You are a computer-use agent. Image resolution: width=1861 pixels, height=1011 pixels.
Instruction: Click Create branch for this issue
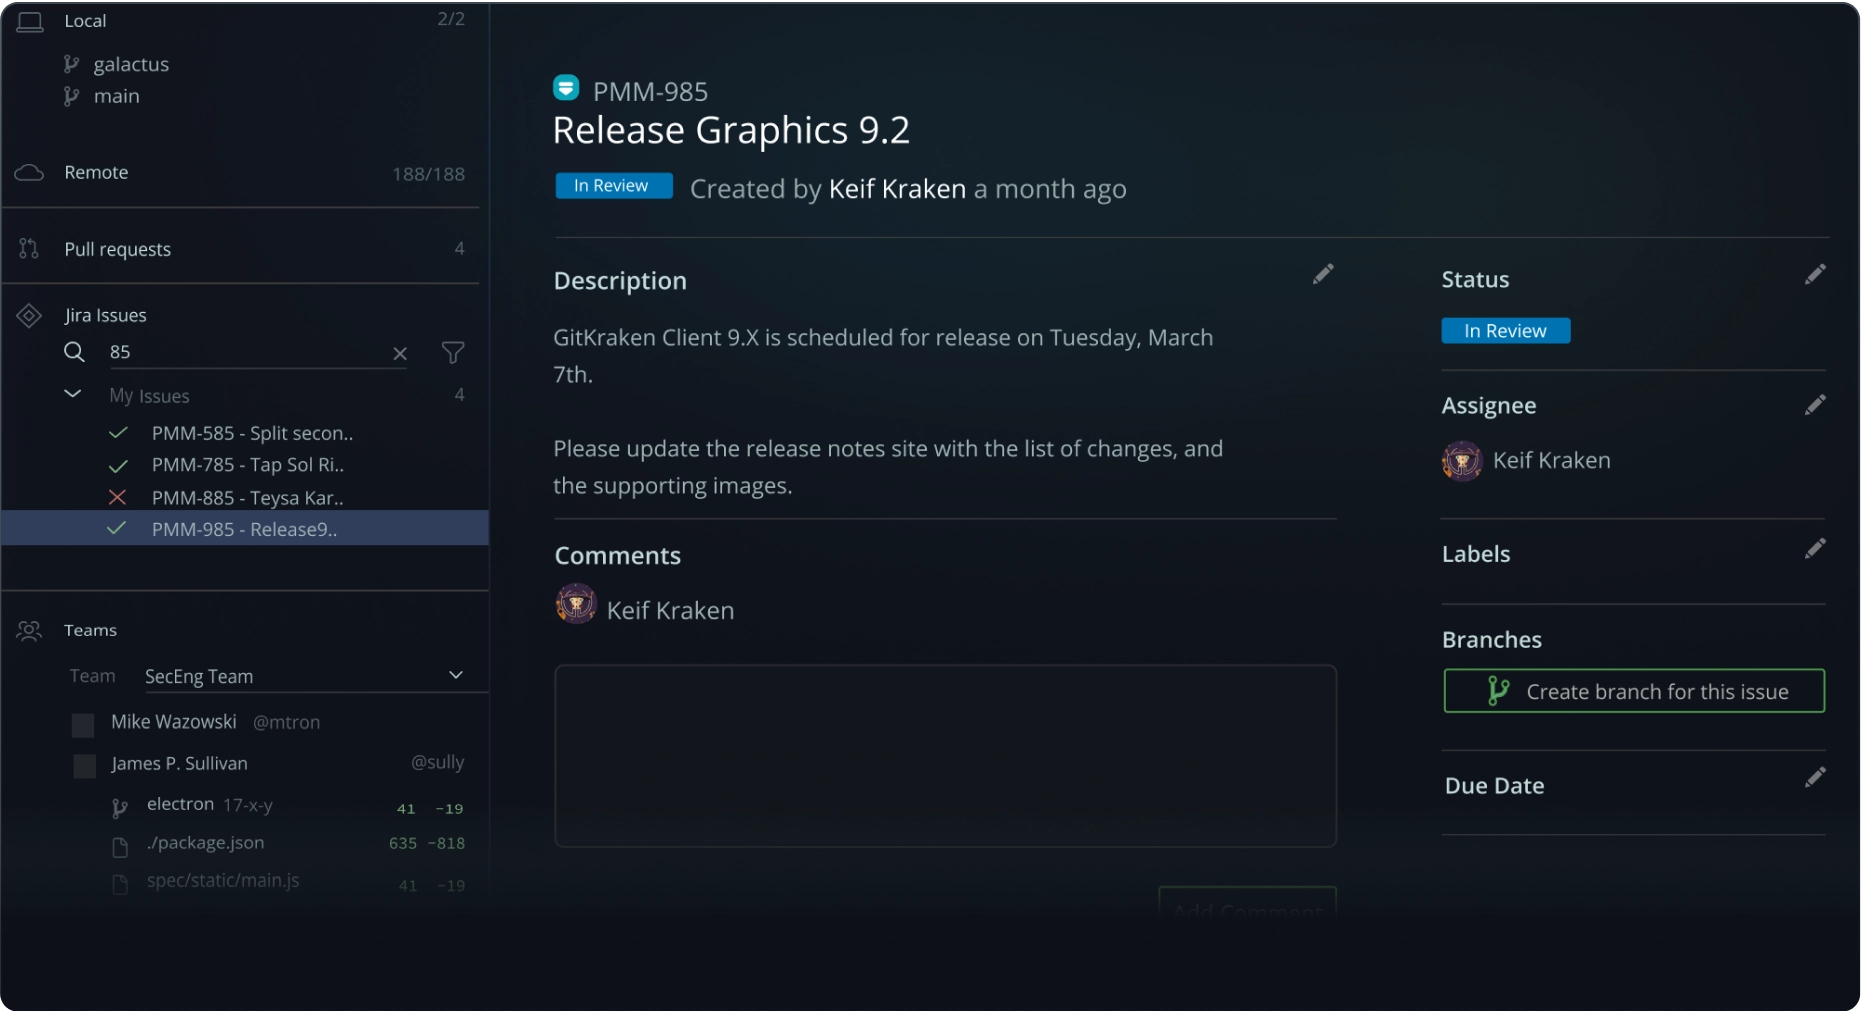[x=1634, y=691]
